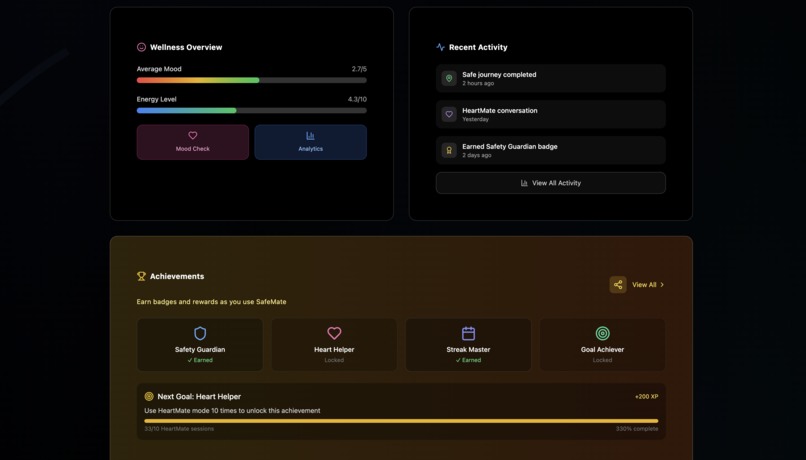The image size is (806, 460).
Task: Click the "Average Mood" label
Action: point(159,69)
